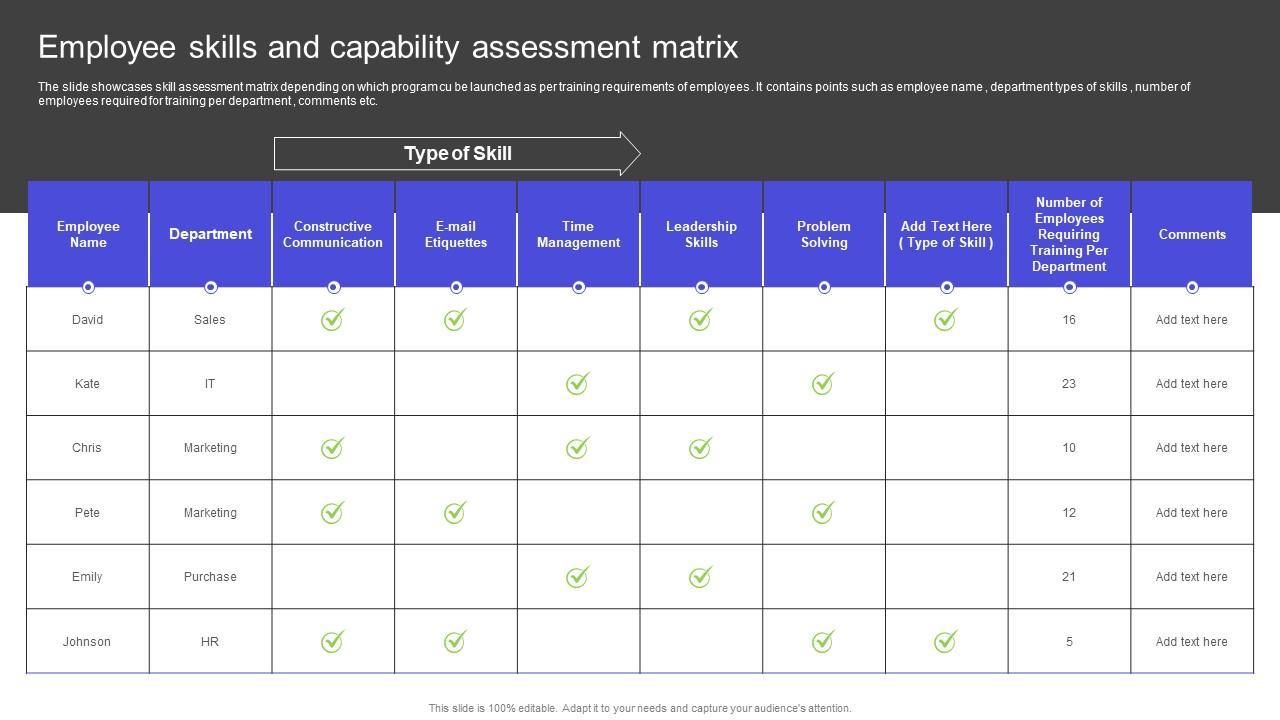Click 'Add text here' comment in Johnson's row

pyautogui.click(x=1191, y=642)
